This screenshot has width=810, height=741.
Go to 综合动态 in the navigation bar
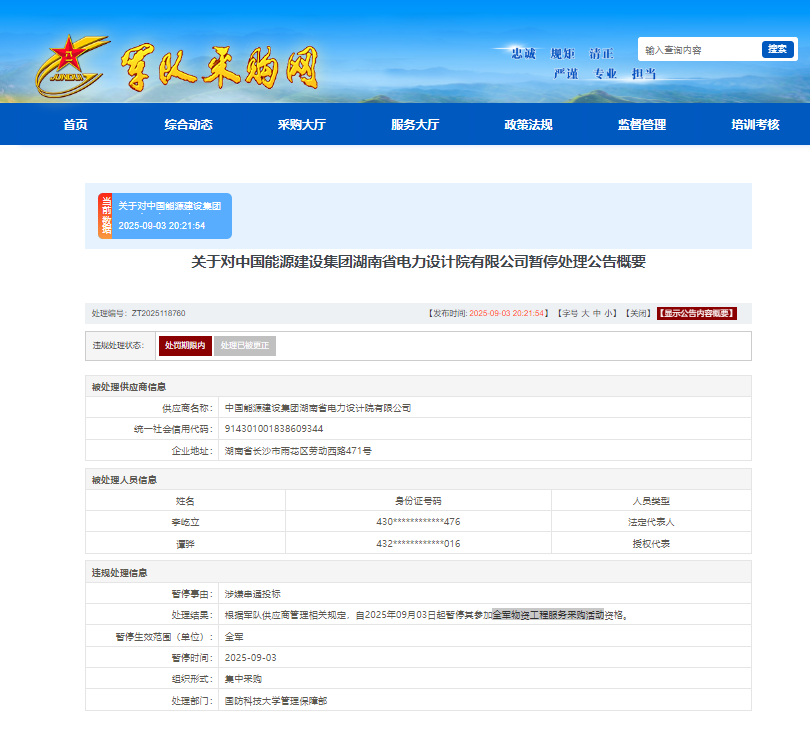(x=189, y=125)
